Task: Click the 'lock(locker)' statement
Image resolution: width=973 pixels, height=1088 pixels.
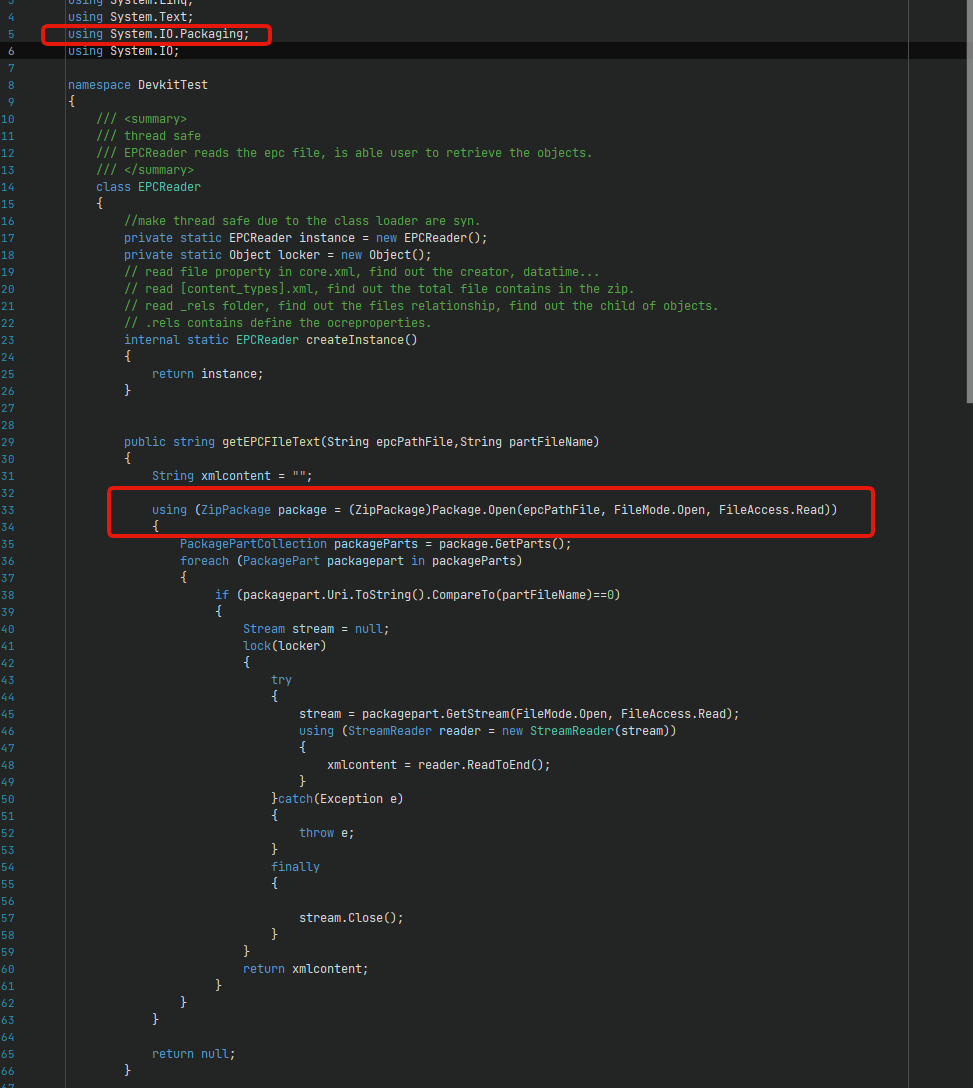Action: click(285, 646)
